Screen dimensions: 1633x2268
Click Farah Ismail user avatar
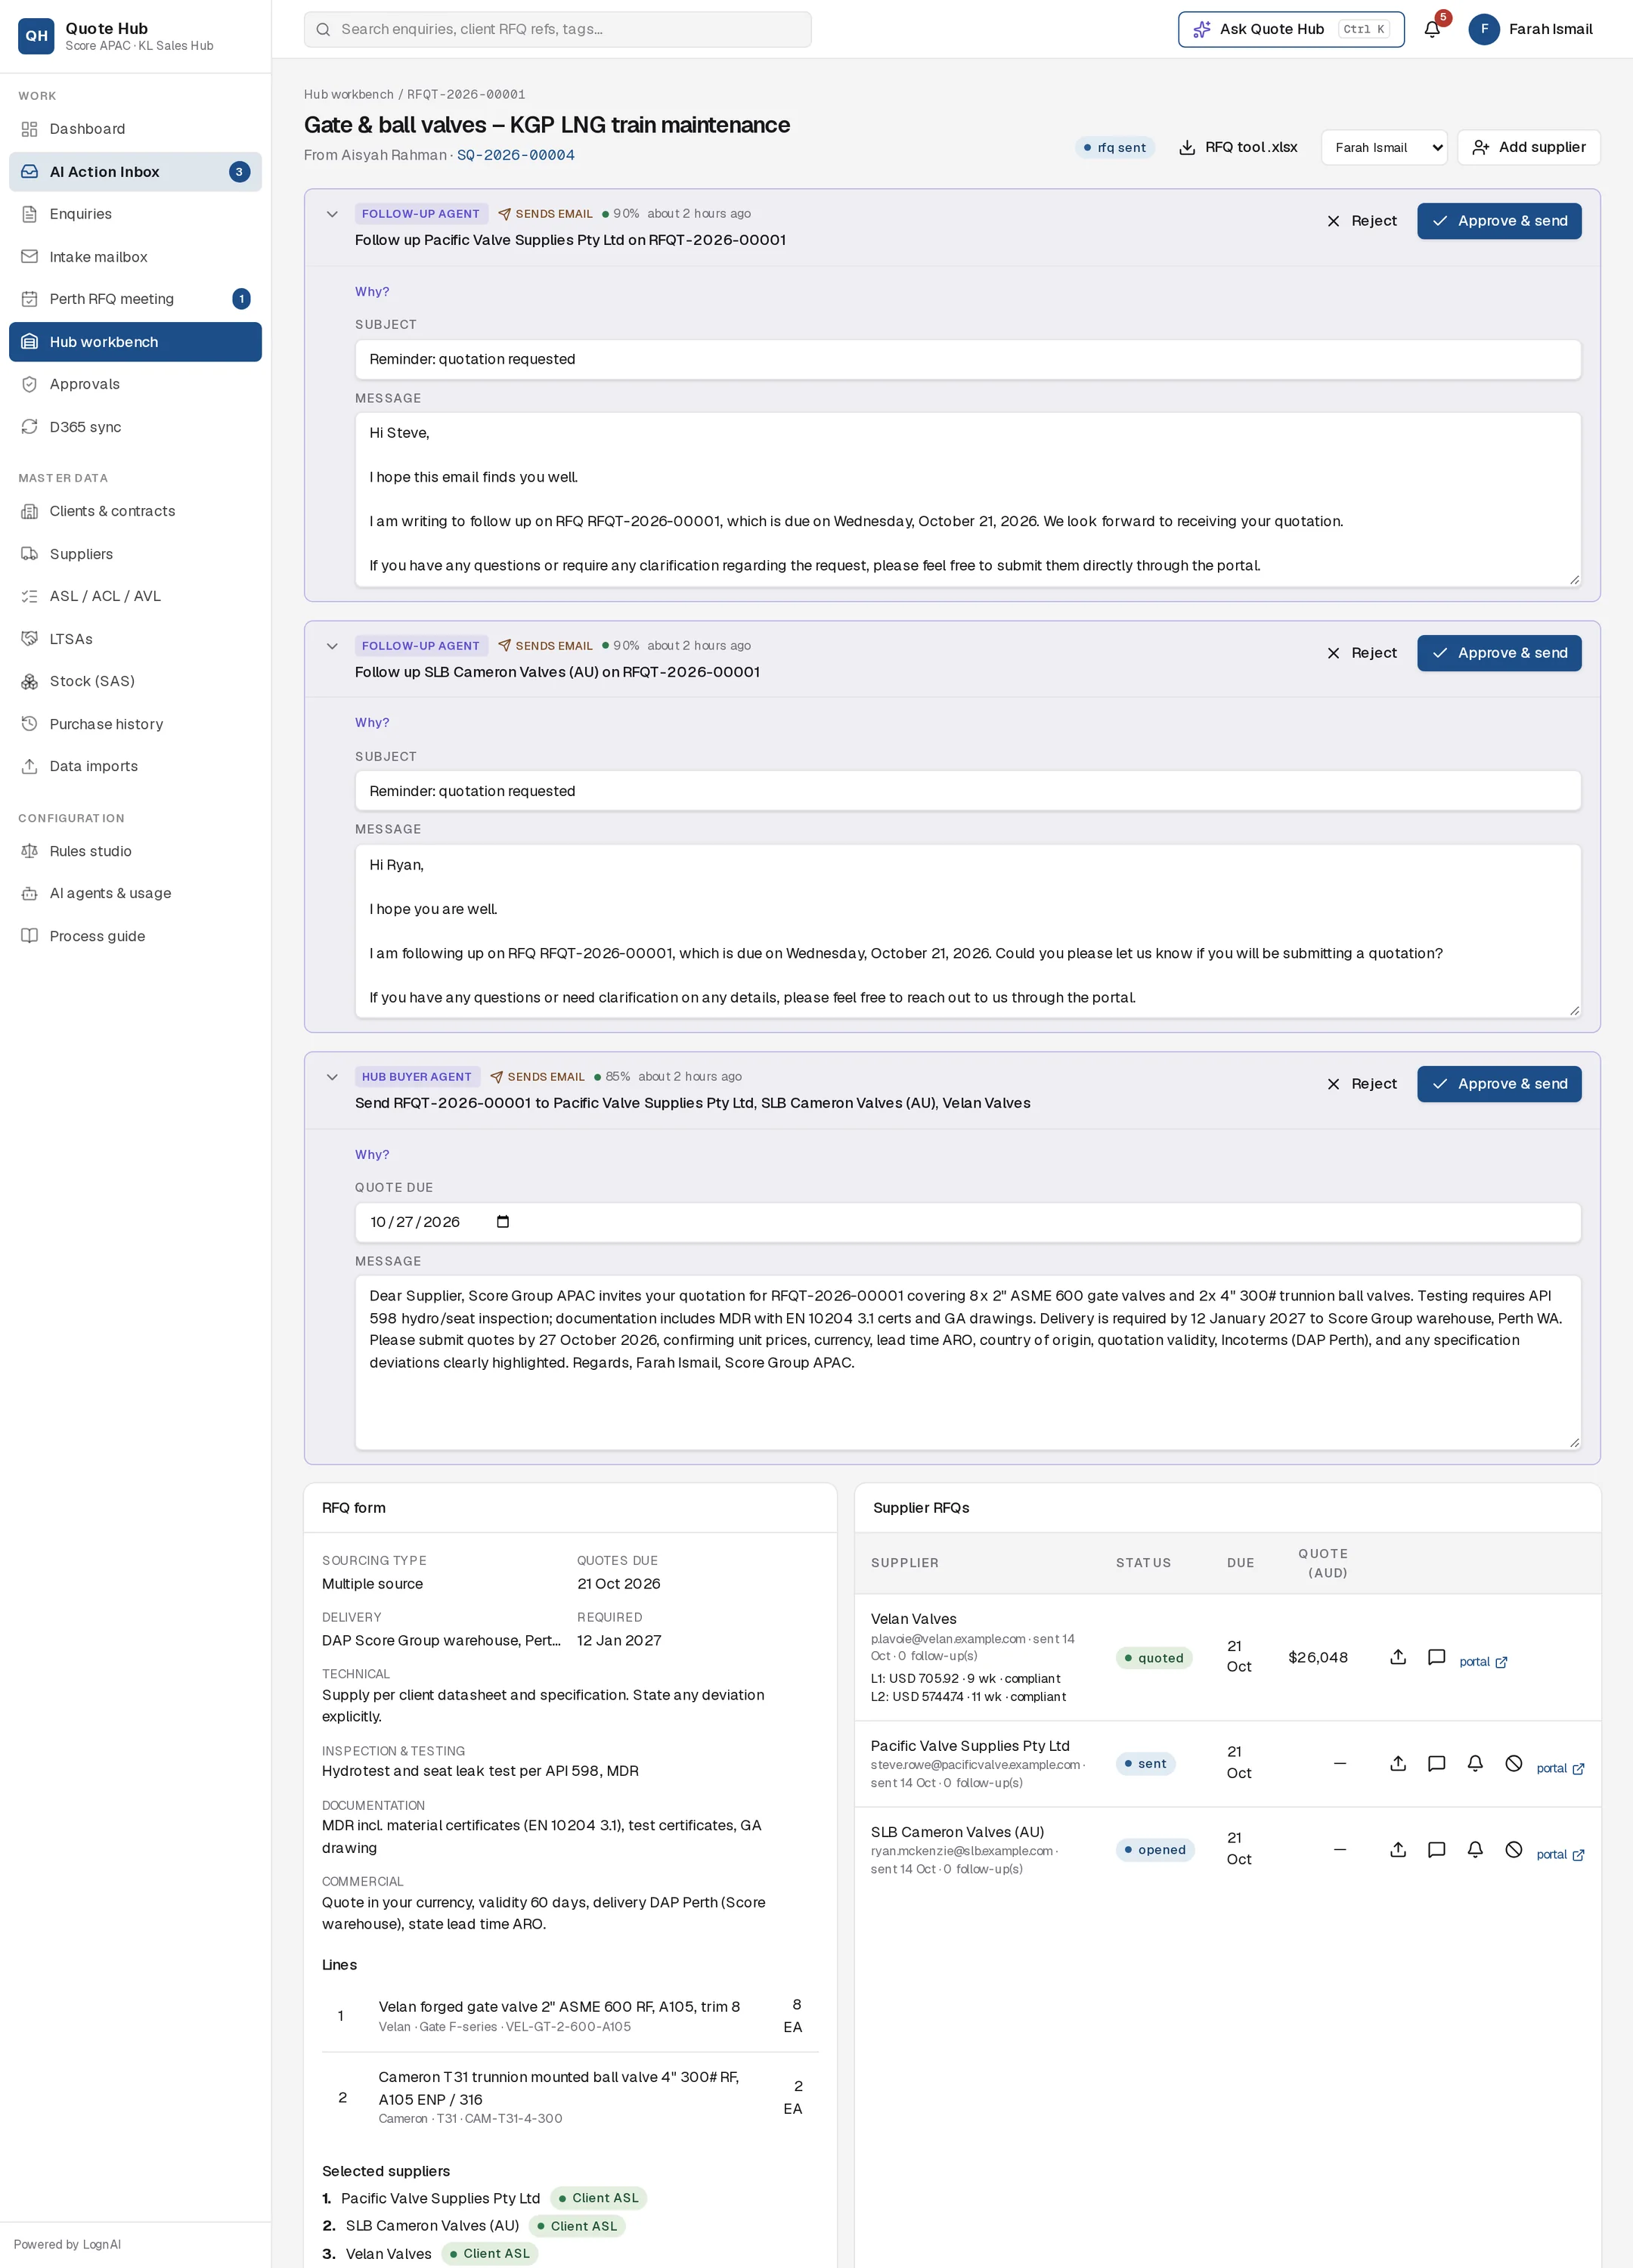(1484, 29)
